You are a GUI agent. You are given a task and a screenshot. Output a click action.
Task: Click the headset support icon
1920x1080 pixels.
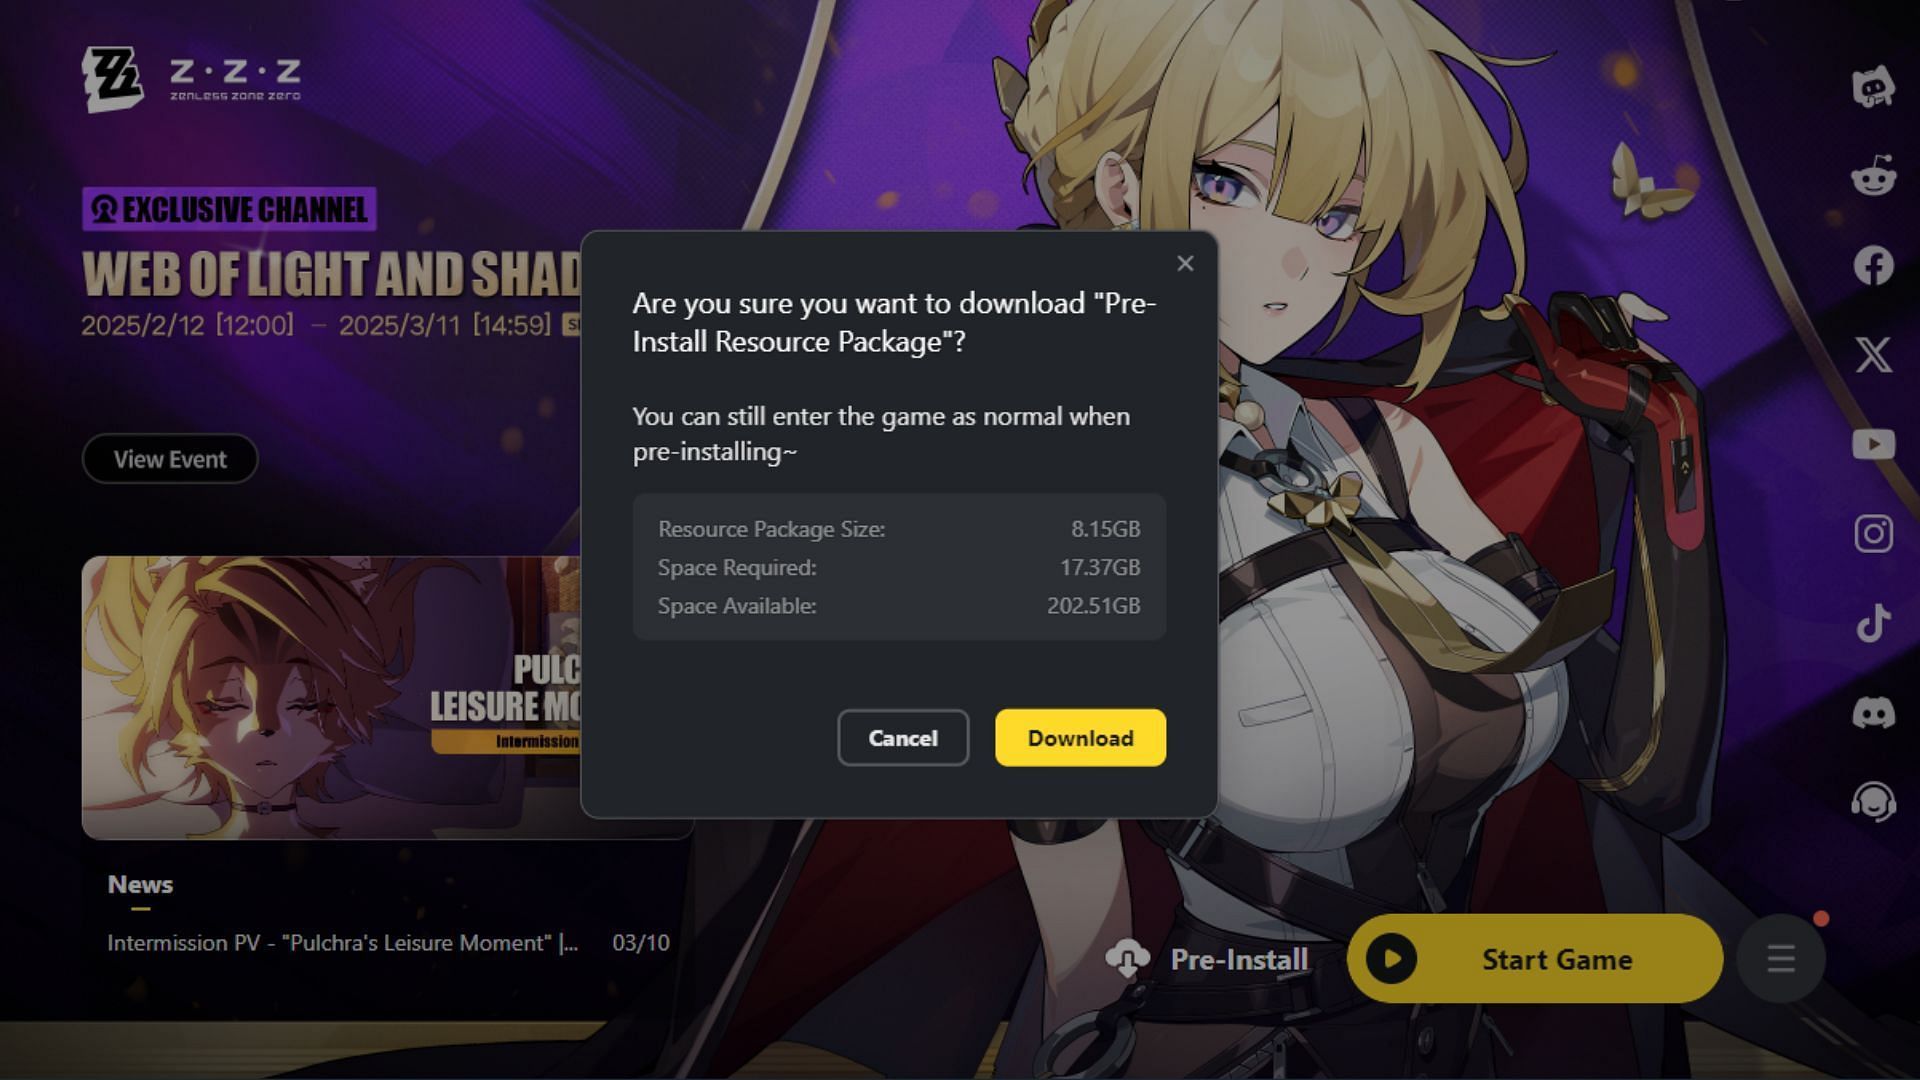coord(1873,802)
